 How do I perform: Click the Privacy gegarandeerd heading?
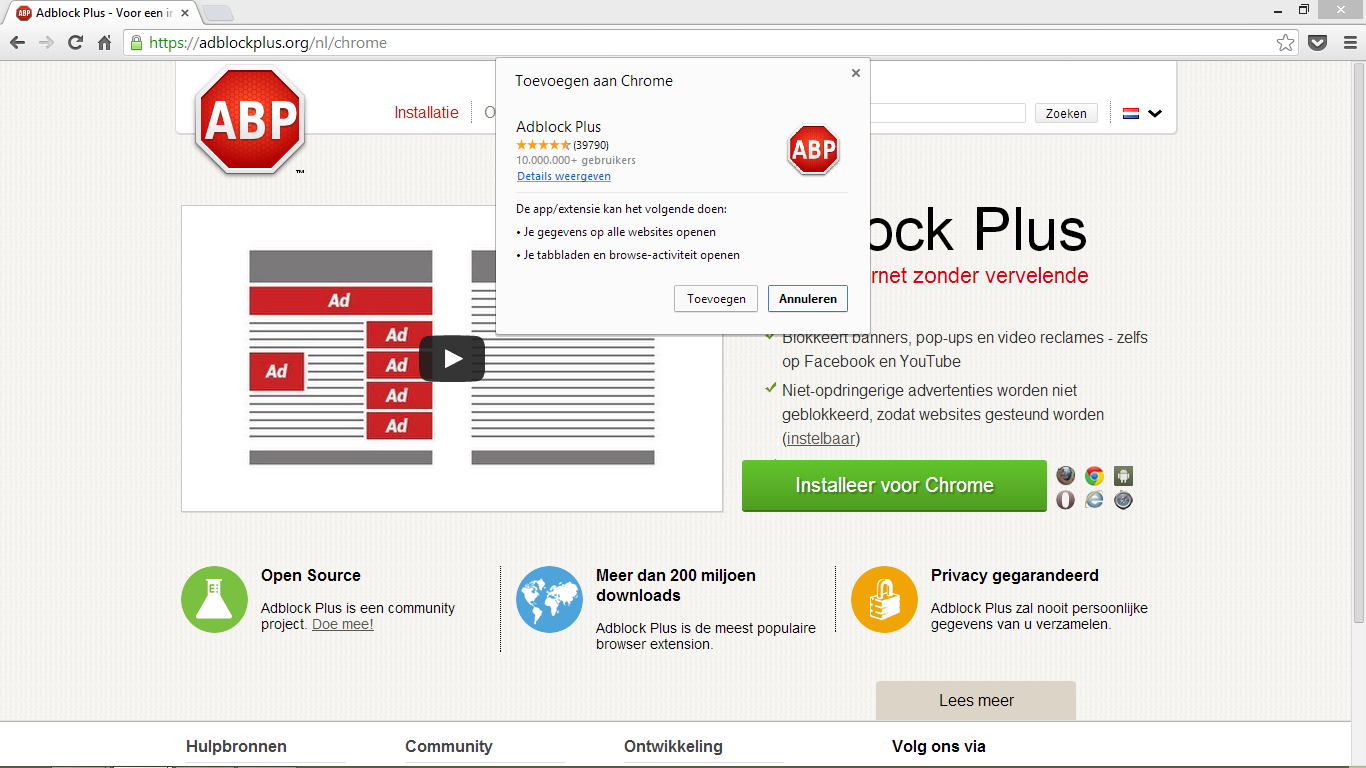pyautogui.click(x=1015, y=575)
